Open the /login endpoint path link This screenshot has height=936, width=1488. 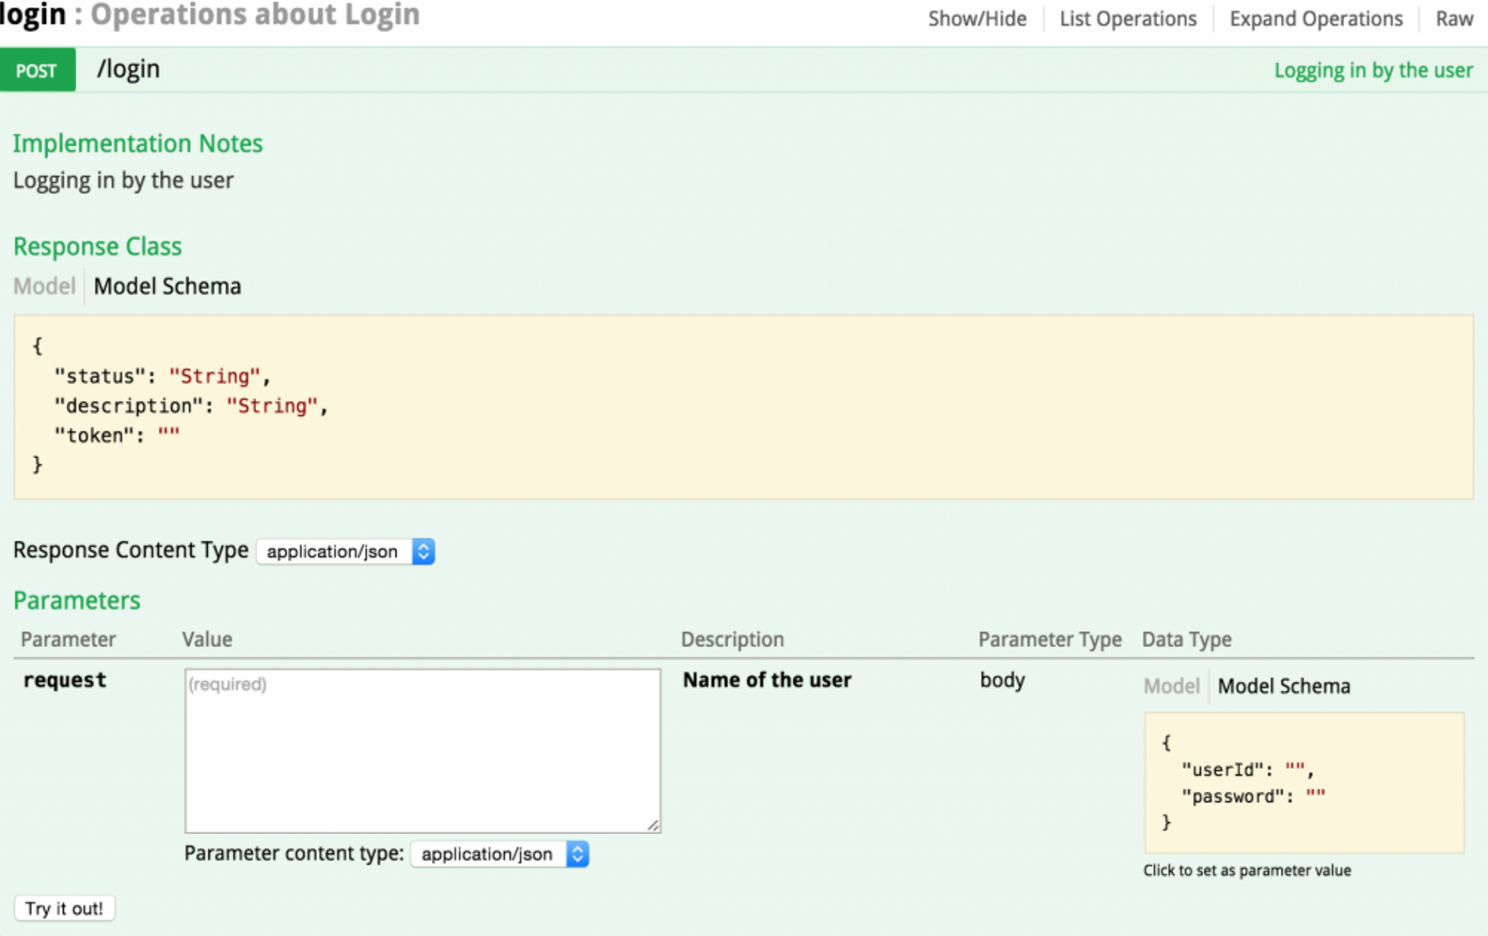(x=128, y=69)
